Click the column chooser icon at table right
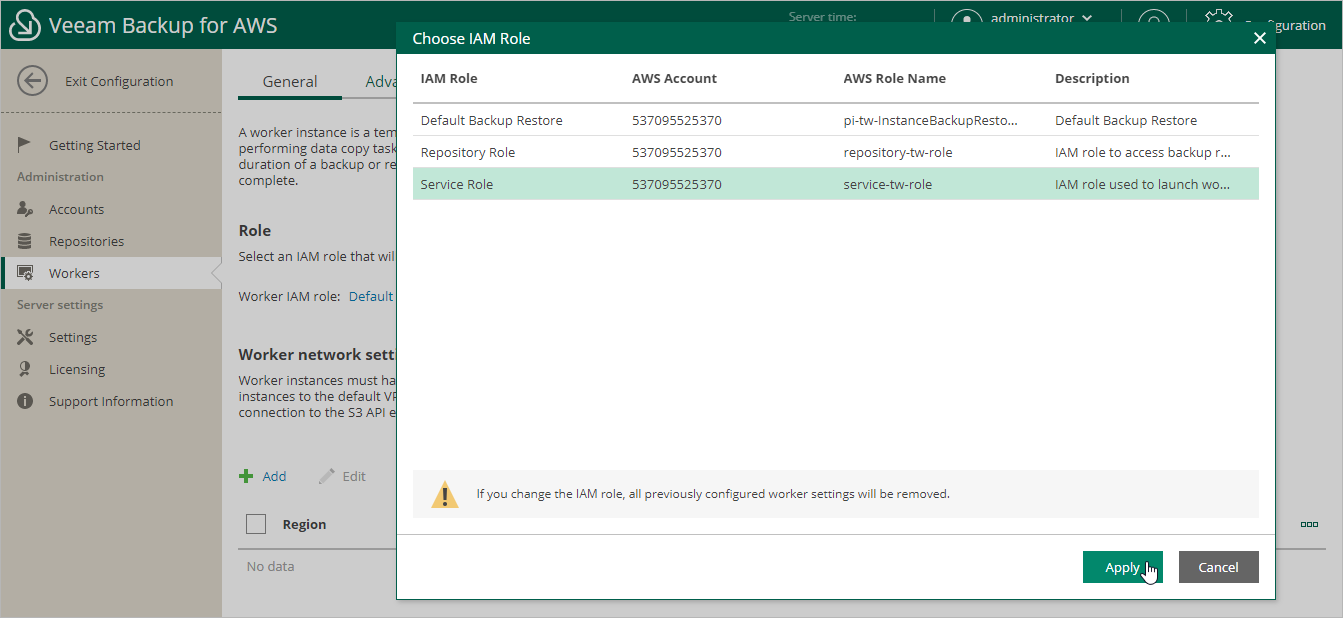Viewport: 1343px width, 618px height. [1308, 524]
